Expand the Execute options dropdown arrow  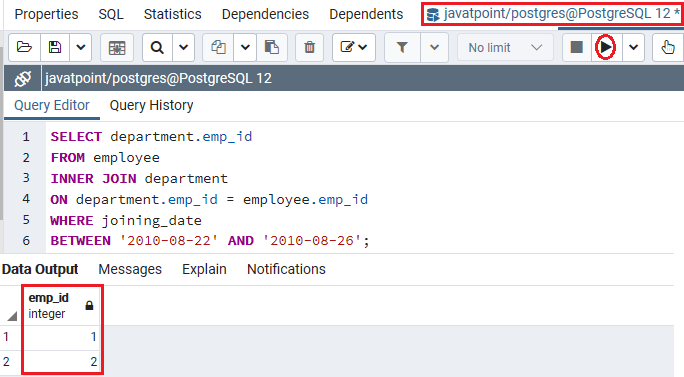click(633, 47)
